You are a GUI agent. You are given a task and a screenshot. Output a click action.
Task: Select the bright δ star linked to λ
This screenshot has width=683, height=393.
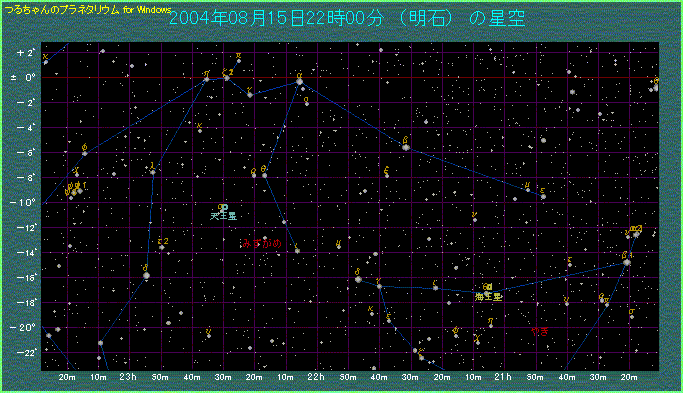point(146,275)
